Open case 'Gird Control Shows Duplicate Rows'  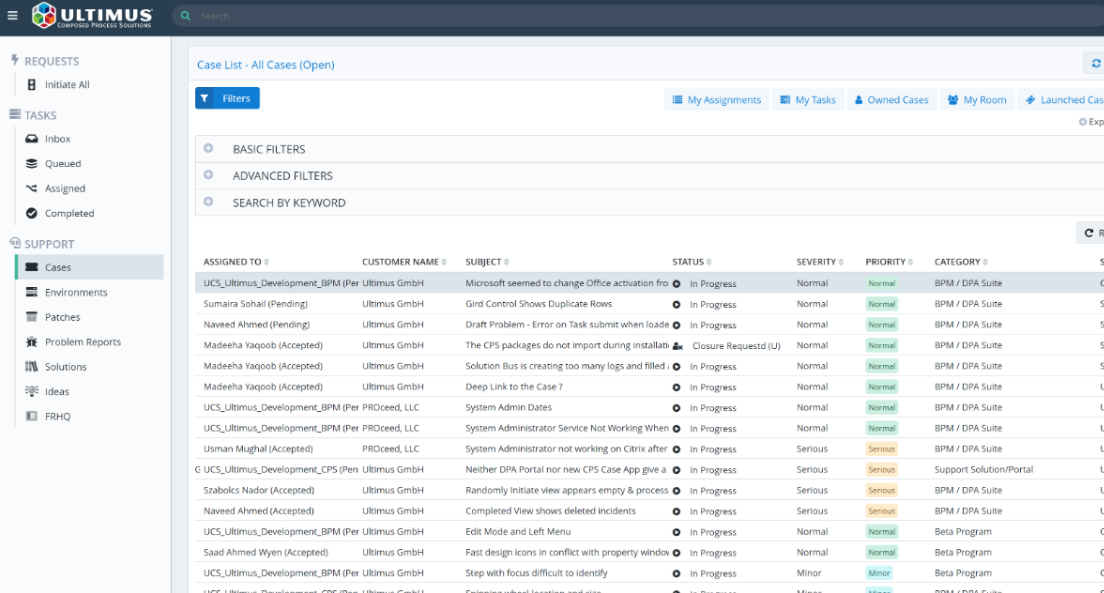pos(539,304)
